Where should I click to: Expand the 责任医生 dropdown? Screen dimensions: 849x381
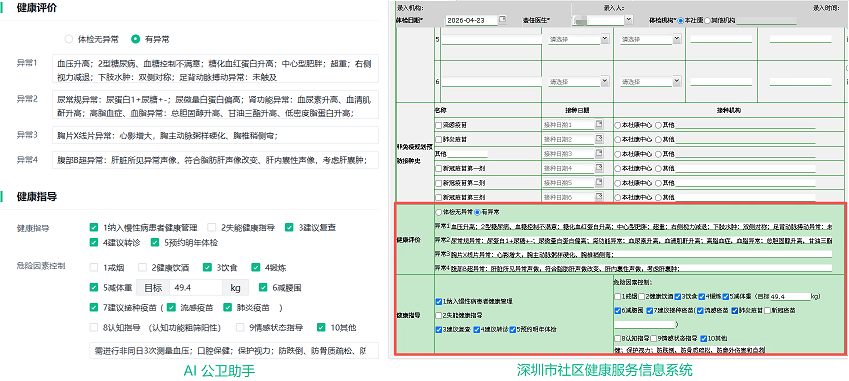pos(629,20)
